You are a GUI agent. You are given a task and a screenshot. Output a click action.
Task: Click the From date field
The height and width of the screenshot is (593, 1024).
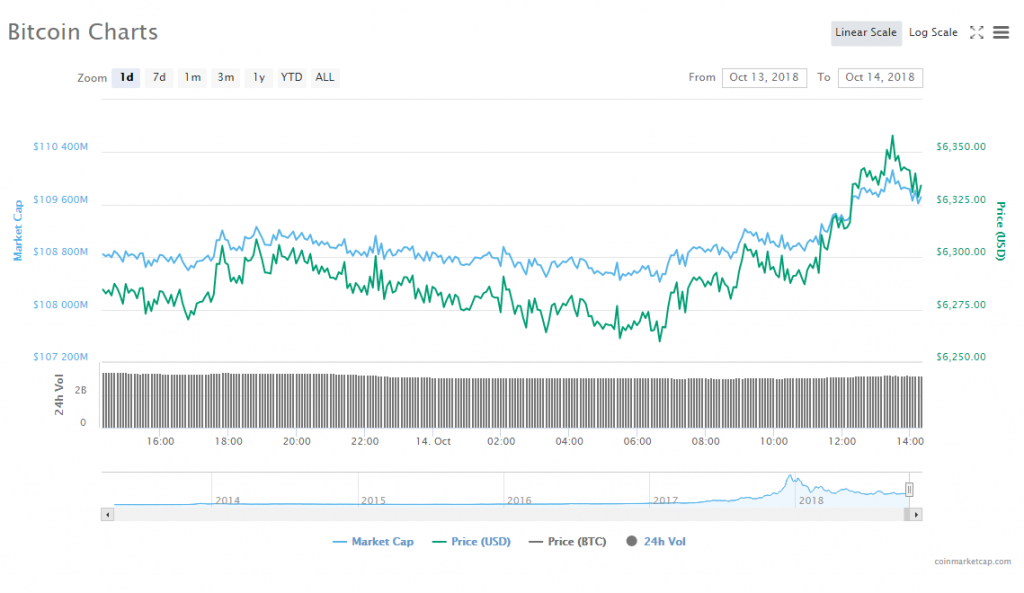pyautogui.click(x=764, y=77)
